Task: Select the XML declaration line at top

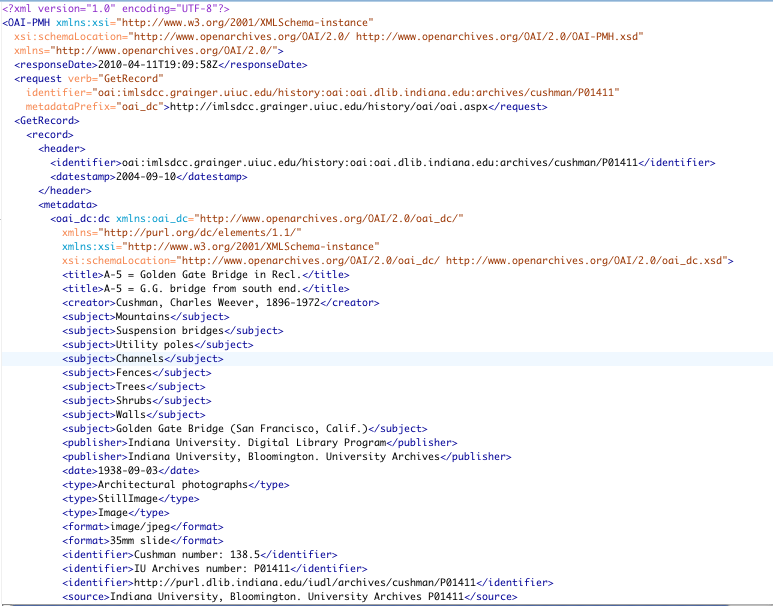Action: [116, 8]
